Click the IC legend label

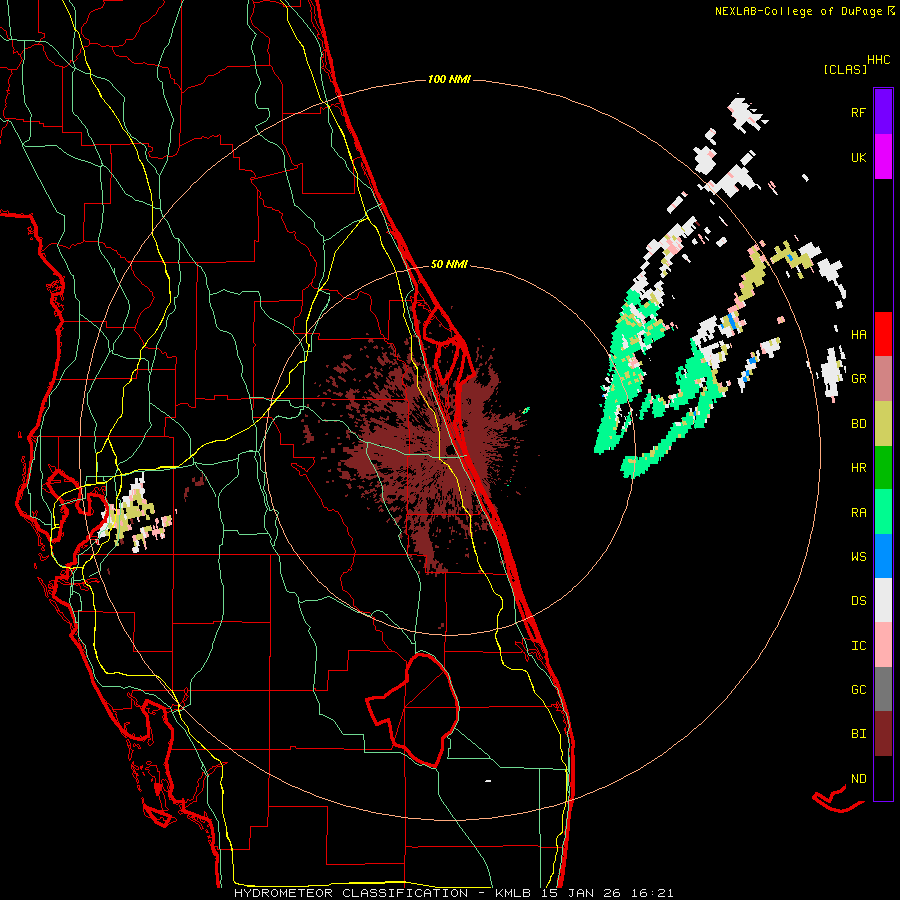(x=858, y=645)
